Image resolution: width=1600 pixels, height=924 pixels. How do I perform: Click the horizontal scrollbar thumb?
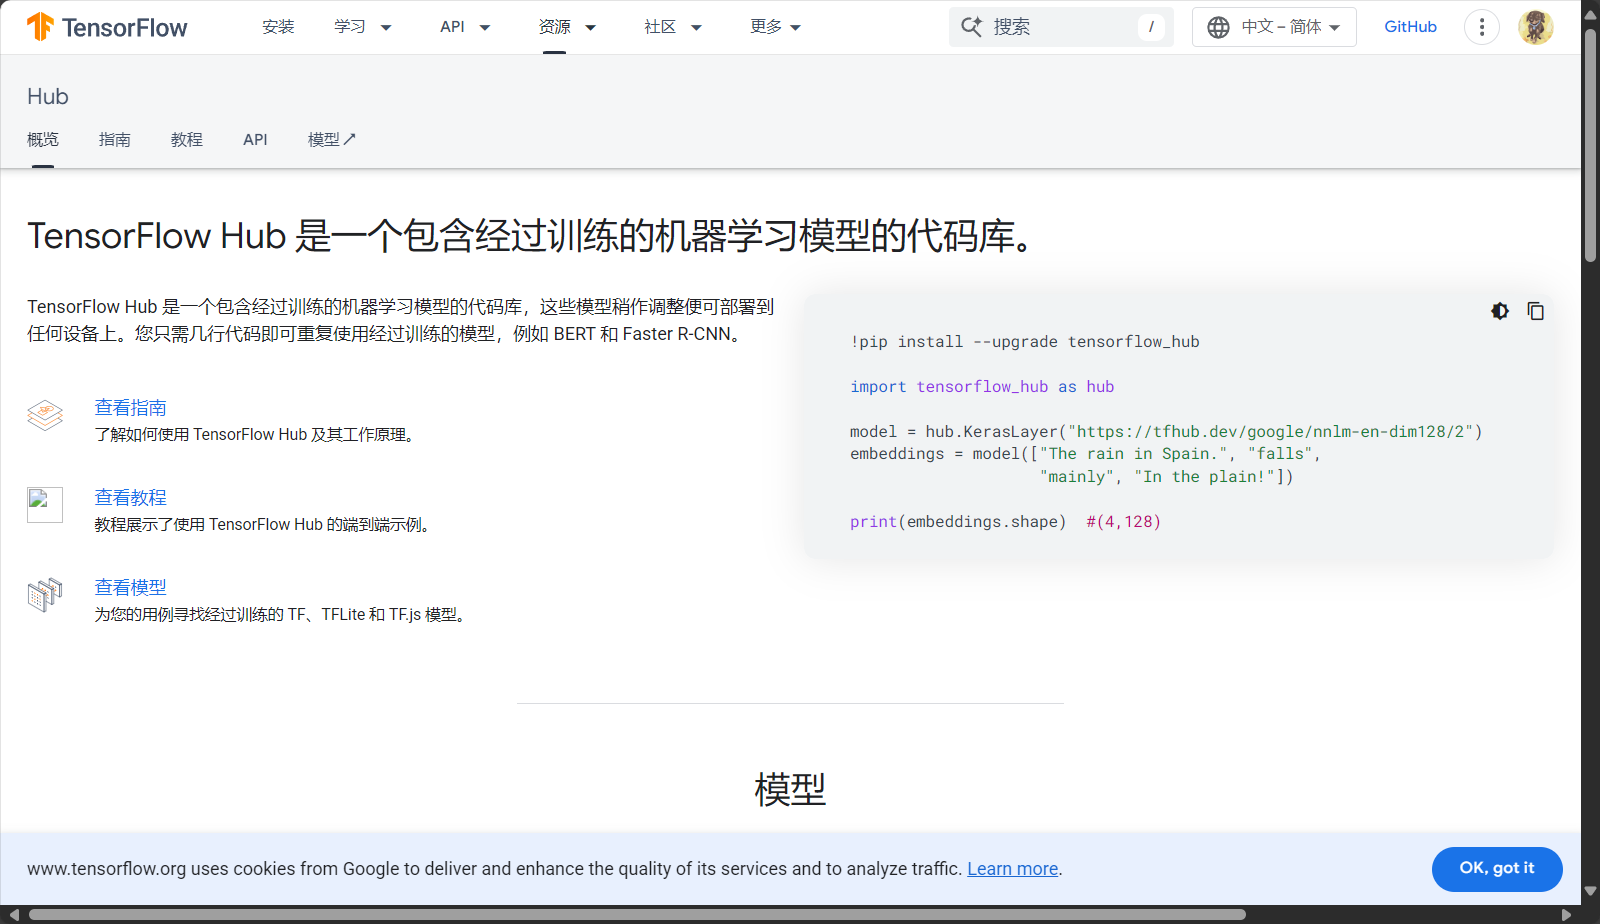coord(637,914)
